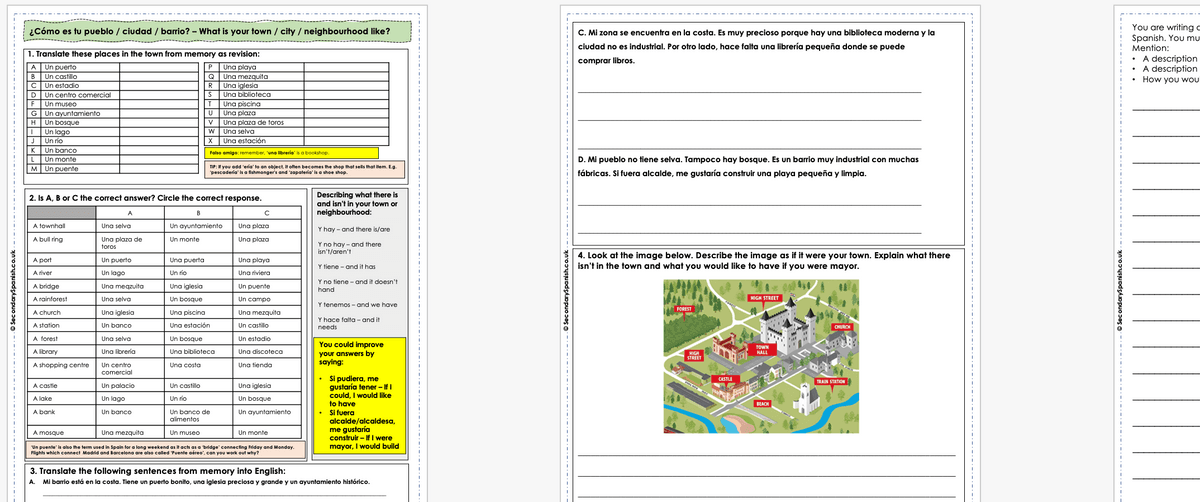Circle 'Un palacio' in the castle row

pyautogui.click(x=117, y=385)
